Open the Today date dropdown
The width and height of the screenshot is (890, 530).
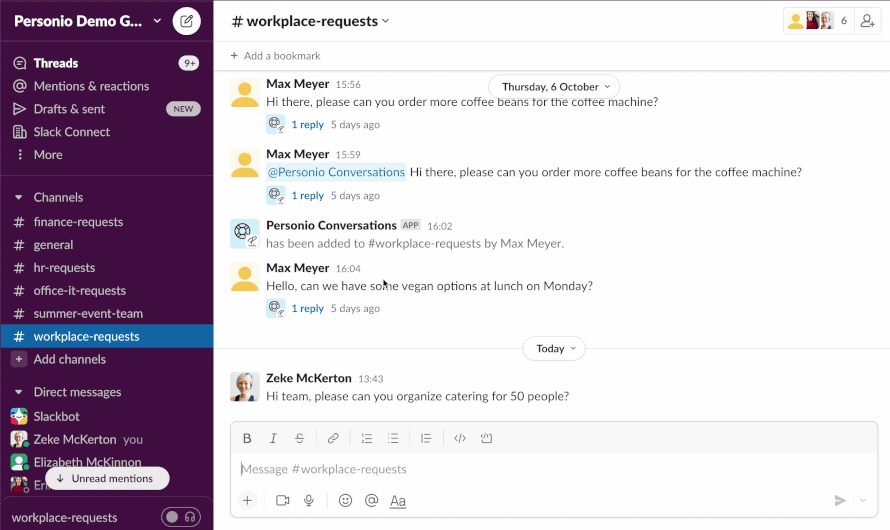pyautogui.click(x=554, y=348)
